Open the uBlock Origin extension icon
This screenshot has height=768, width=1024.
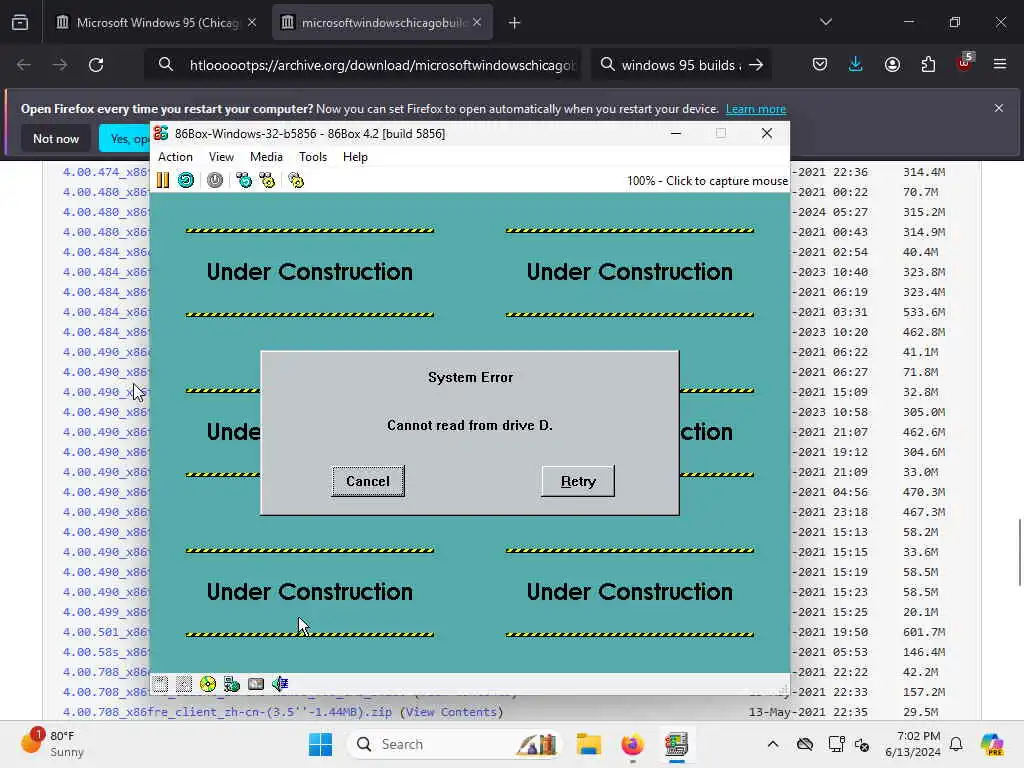[x=964, y=63]
